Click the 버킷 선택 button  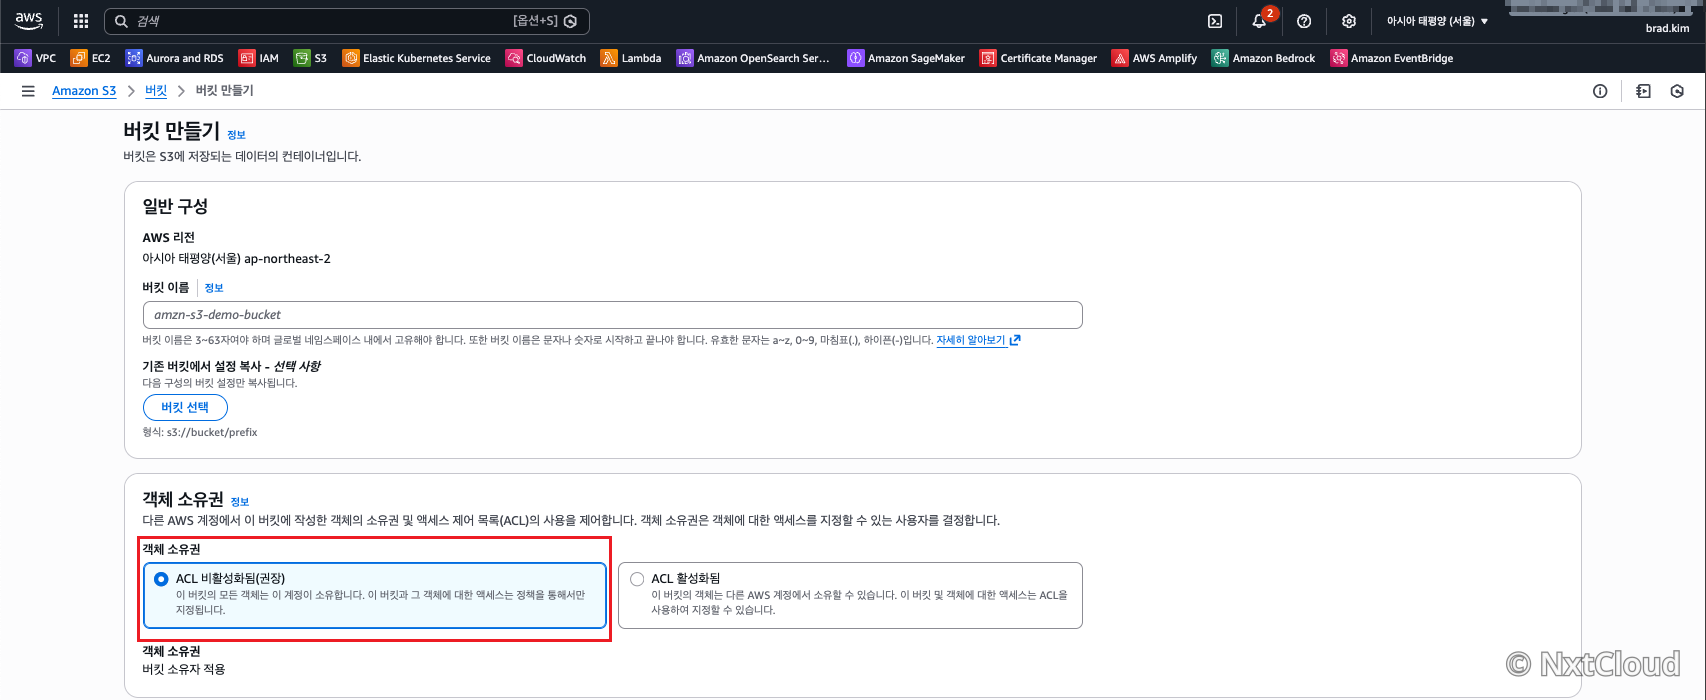[x=185, y=407]
